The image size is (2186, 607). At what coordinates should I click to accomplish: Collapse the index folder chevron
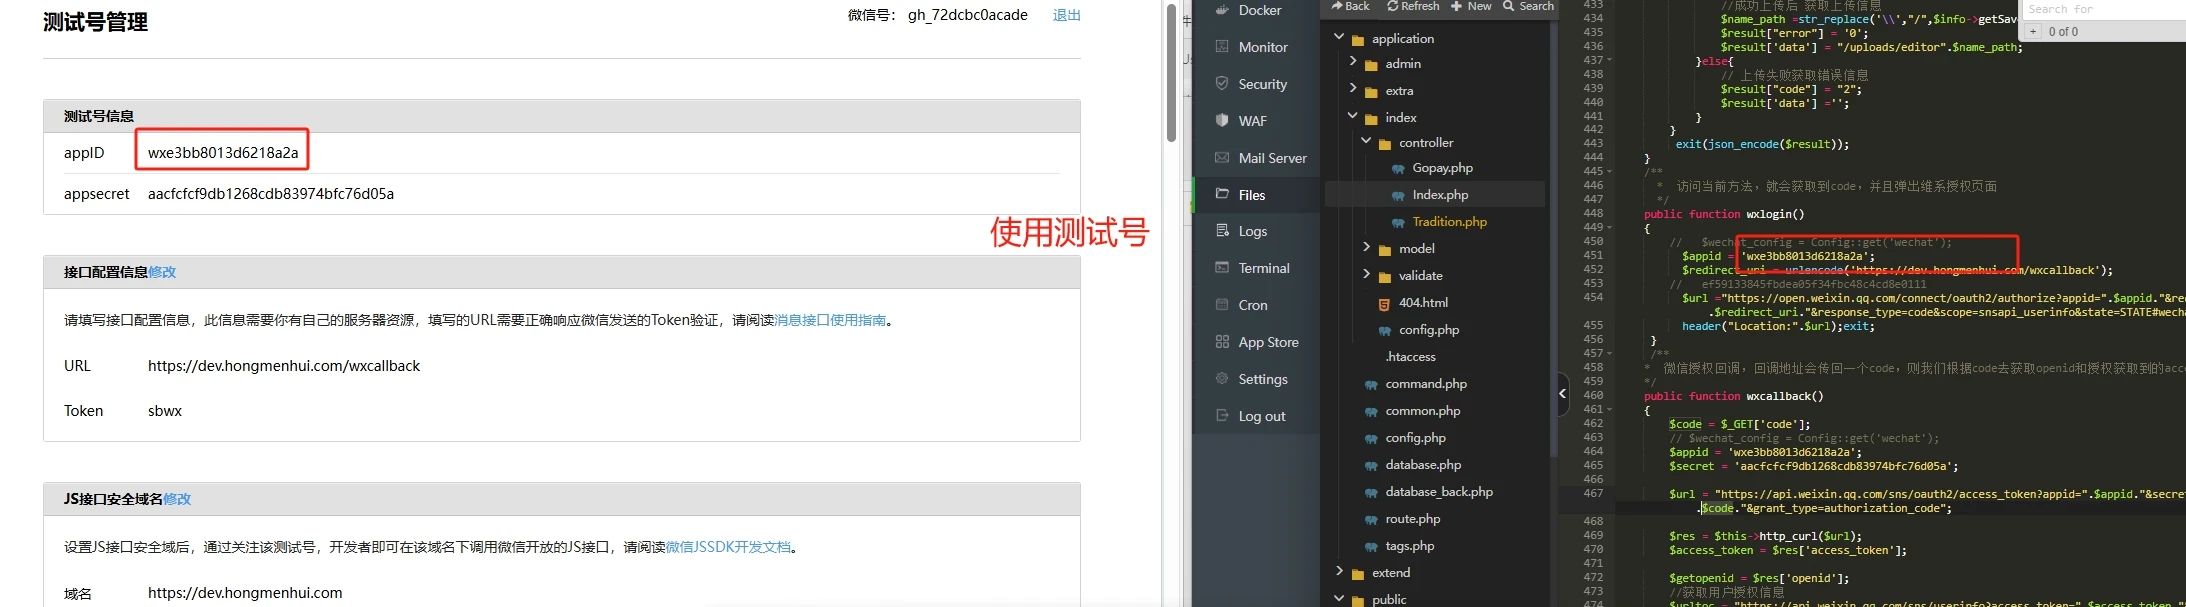(x=1353, y=116)
